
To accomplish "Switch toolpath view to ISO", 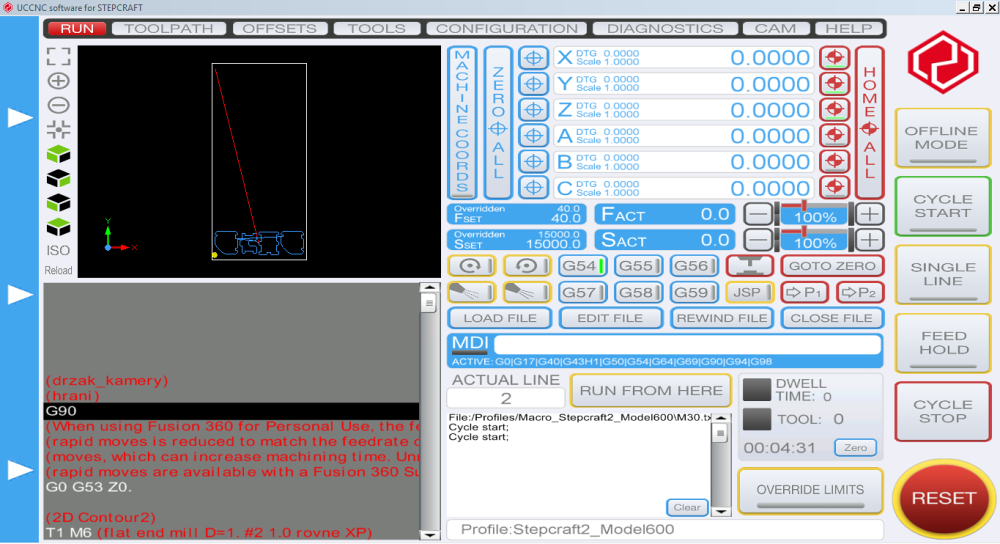I will coord(58,251).
